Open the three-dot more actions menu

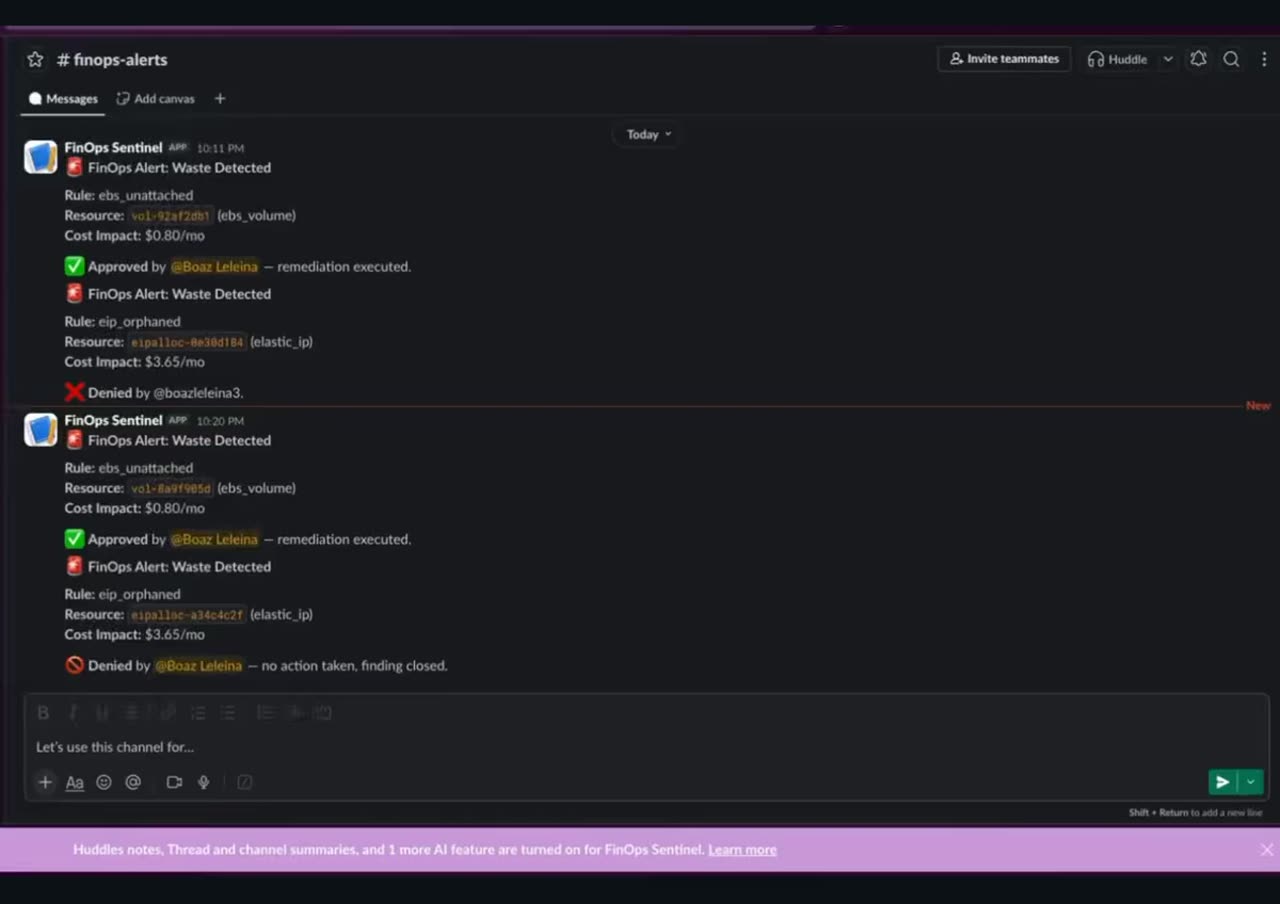click(x=1264, y=59)
